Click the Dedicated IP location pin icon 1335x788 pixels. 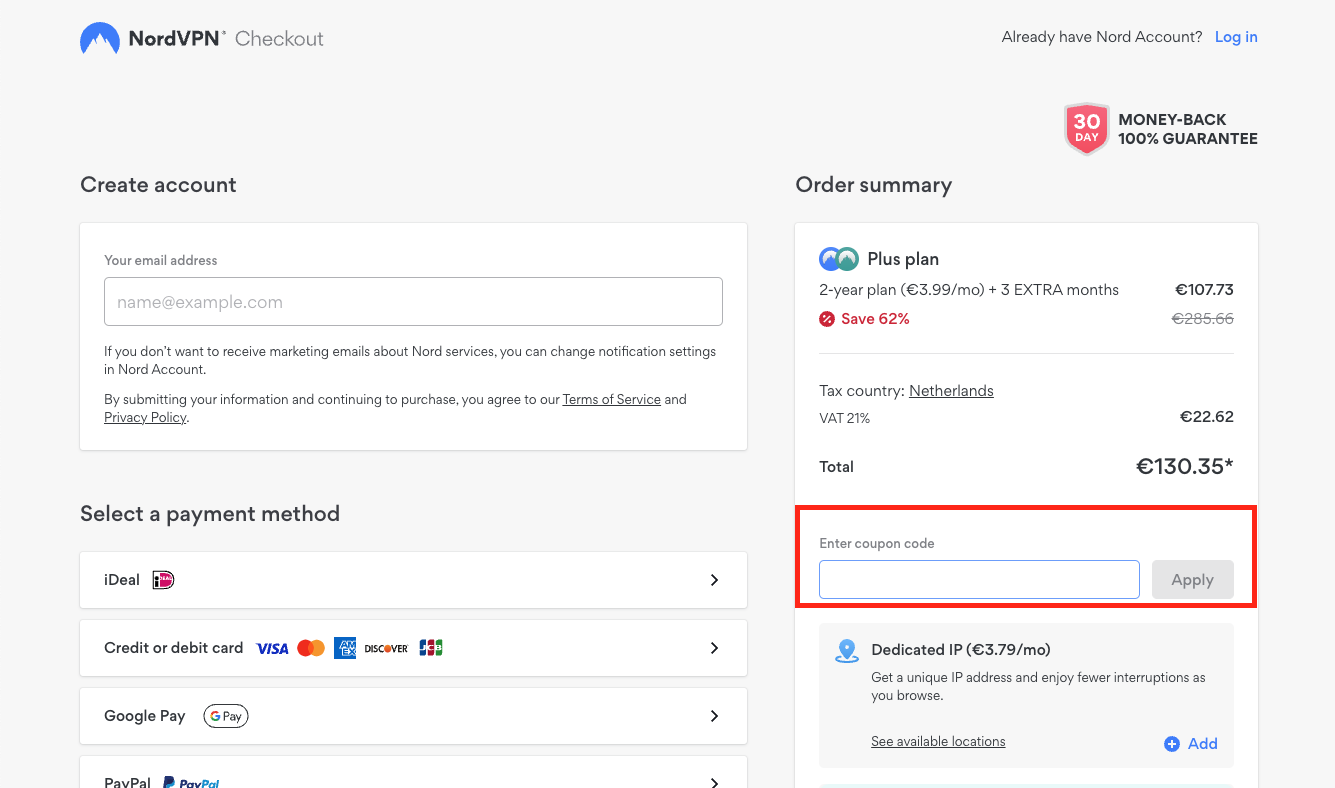(x=847, y=651)
